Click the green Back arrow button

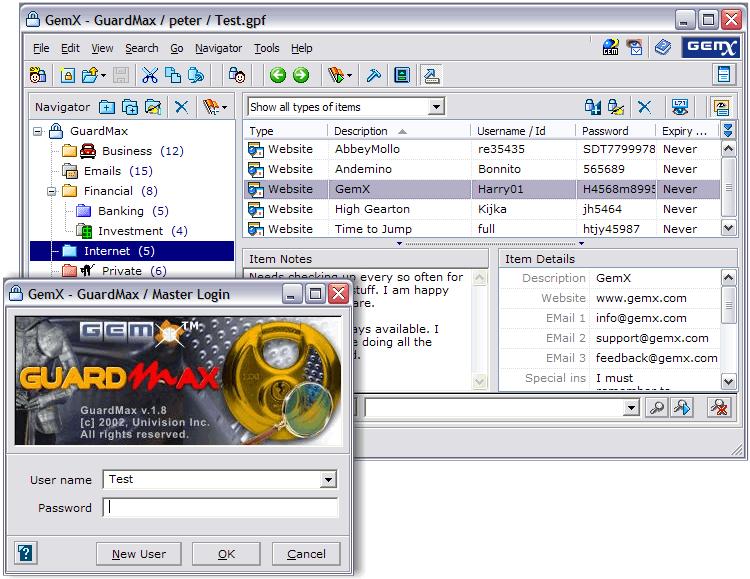[x=277, y=76]
